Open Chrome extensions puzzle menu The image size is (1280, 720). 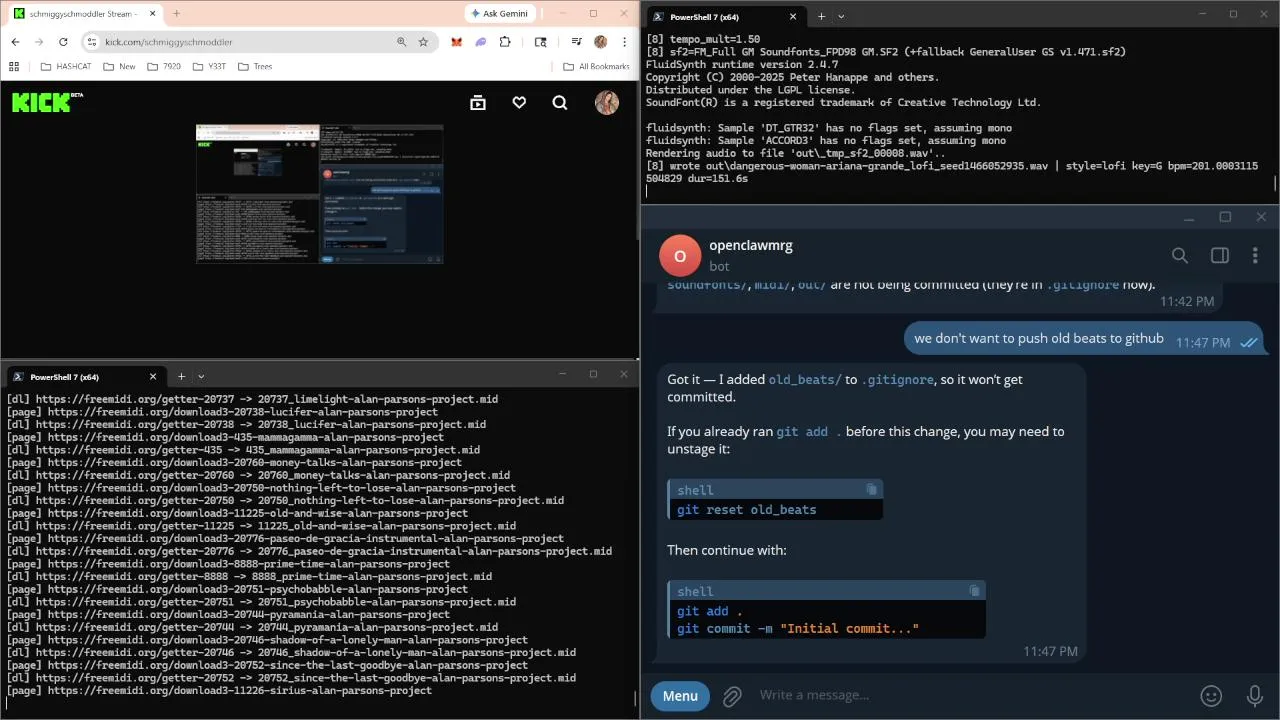click(505, 42)
